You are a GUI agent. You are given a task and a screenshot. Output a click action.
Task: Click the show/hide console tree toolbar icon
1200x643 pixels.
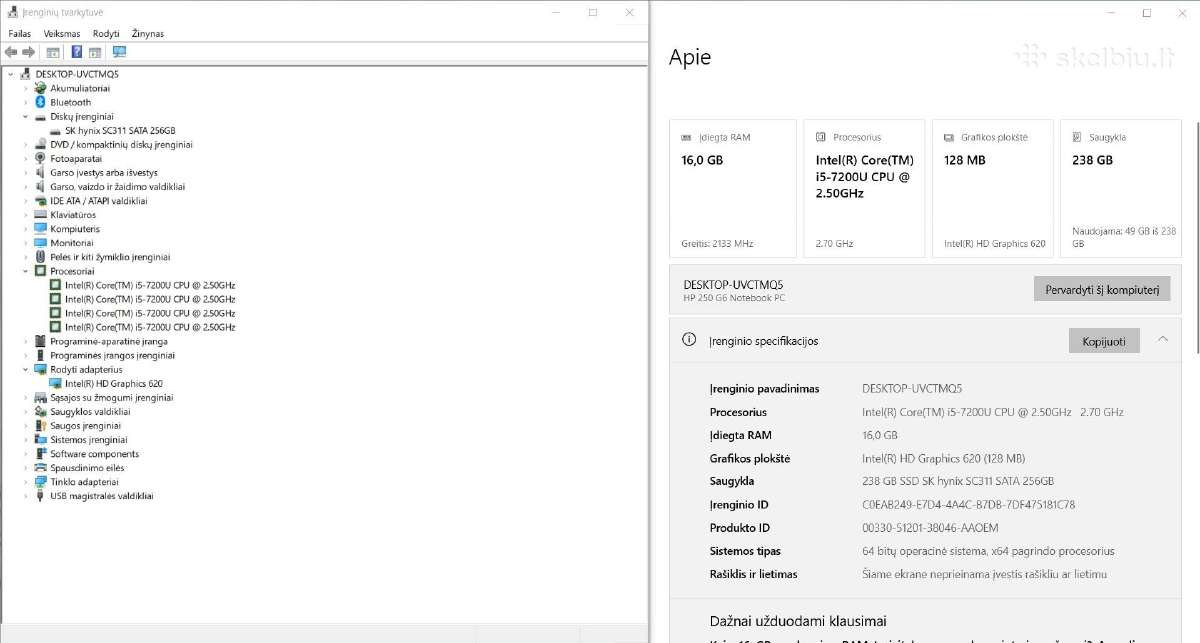53,52
